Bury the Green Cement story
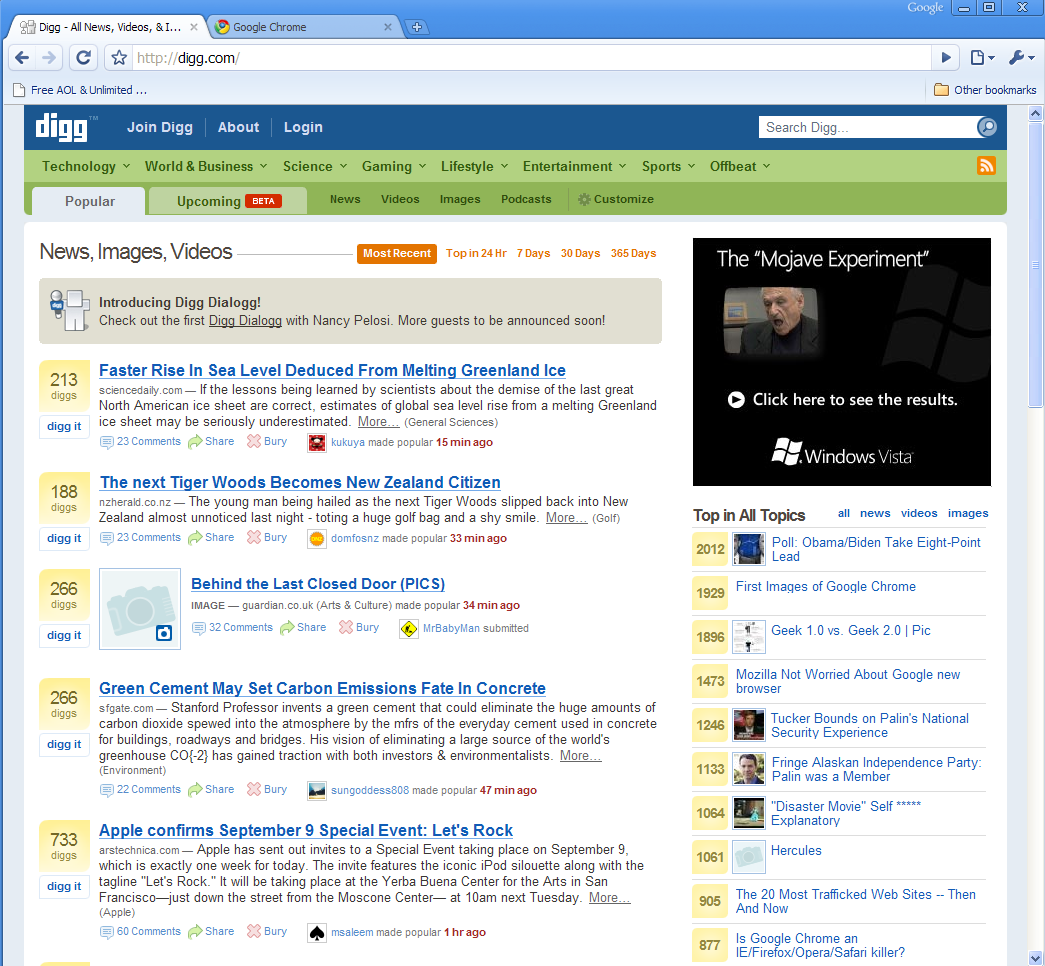This screenshot has height=966, width=1045. coord(267,789)
